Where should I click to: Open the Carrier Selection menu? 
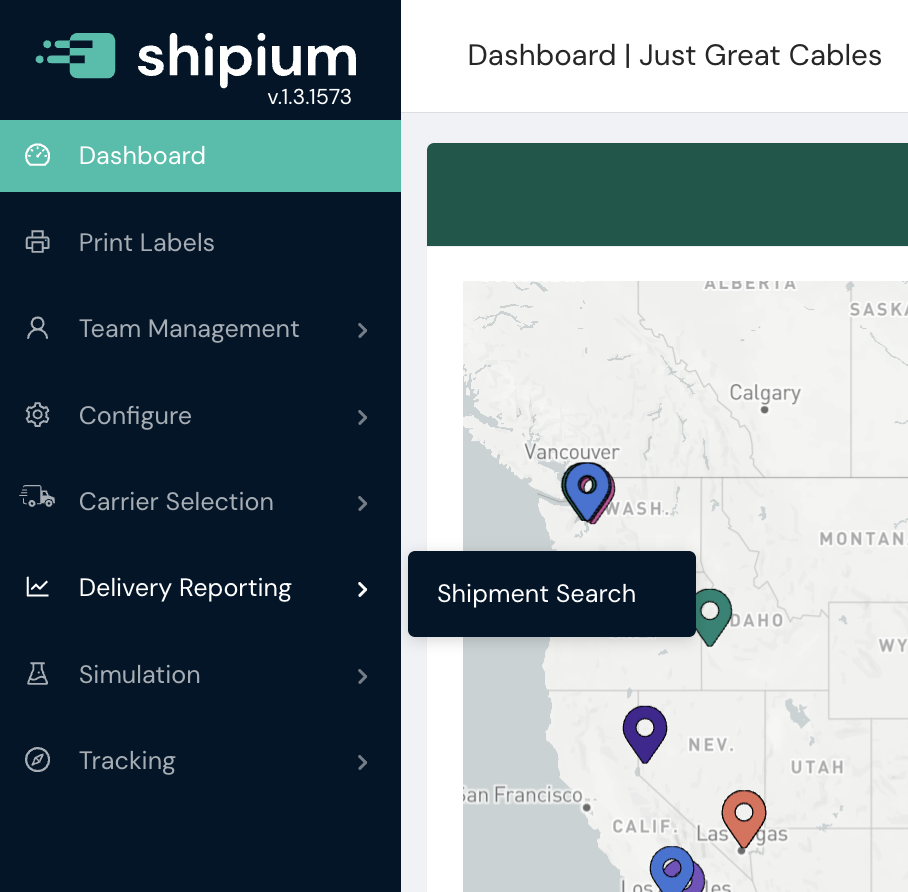(200, 502)
